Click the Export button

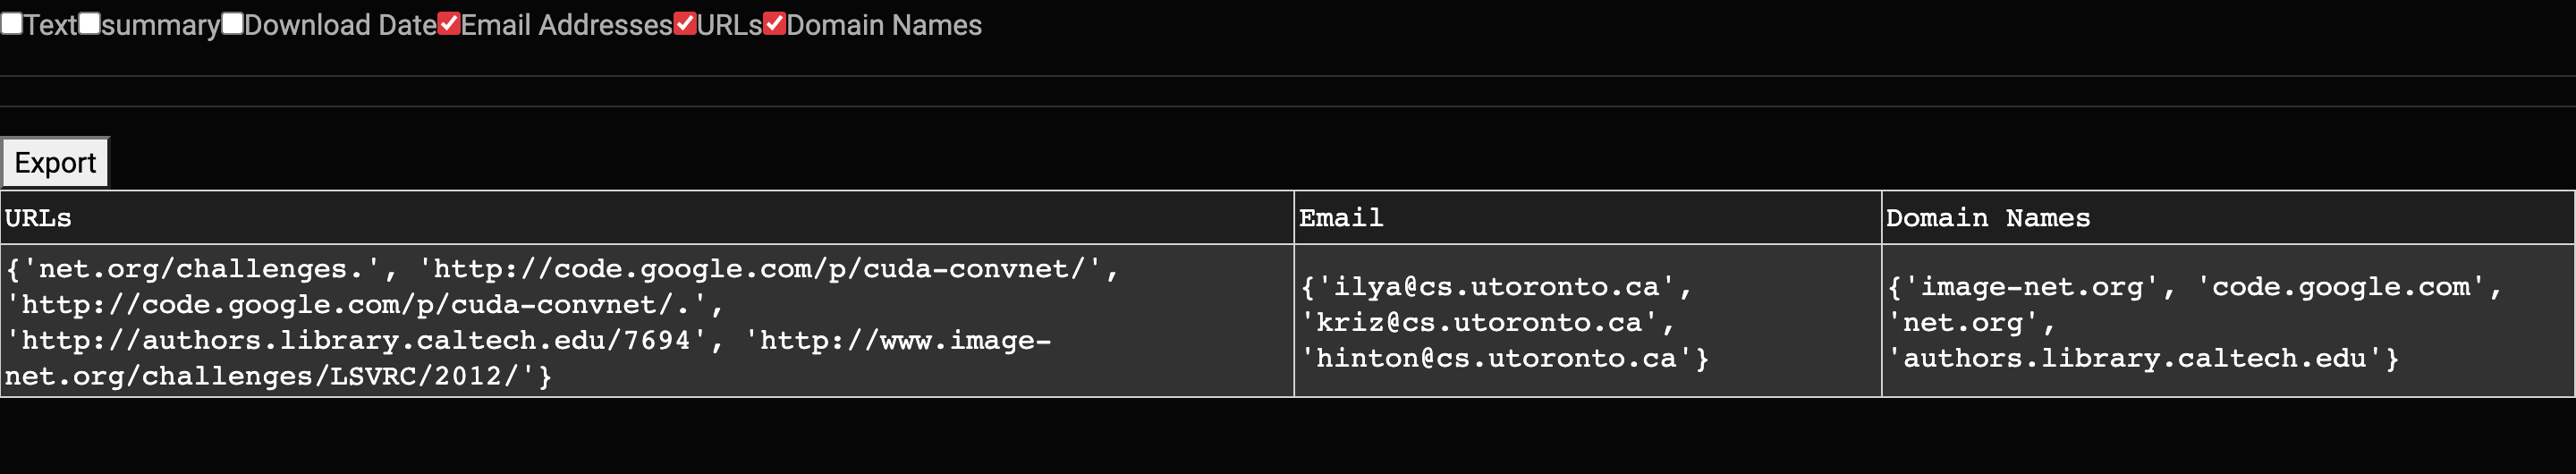pos(55,163)
